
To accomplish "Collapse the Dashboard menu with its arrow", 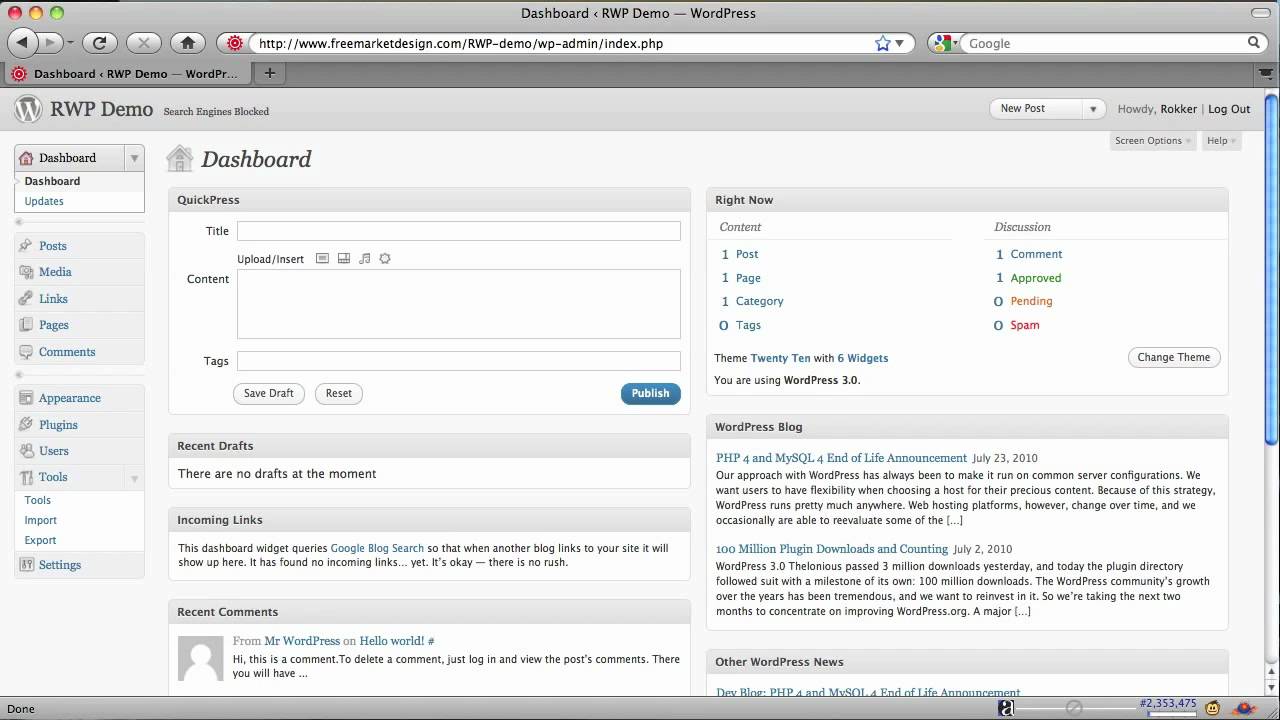I will [134, 158].
